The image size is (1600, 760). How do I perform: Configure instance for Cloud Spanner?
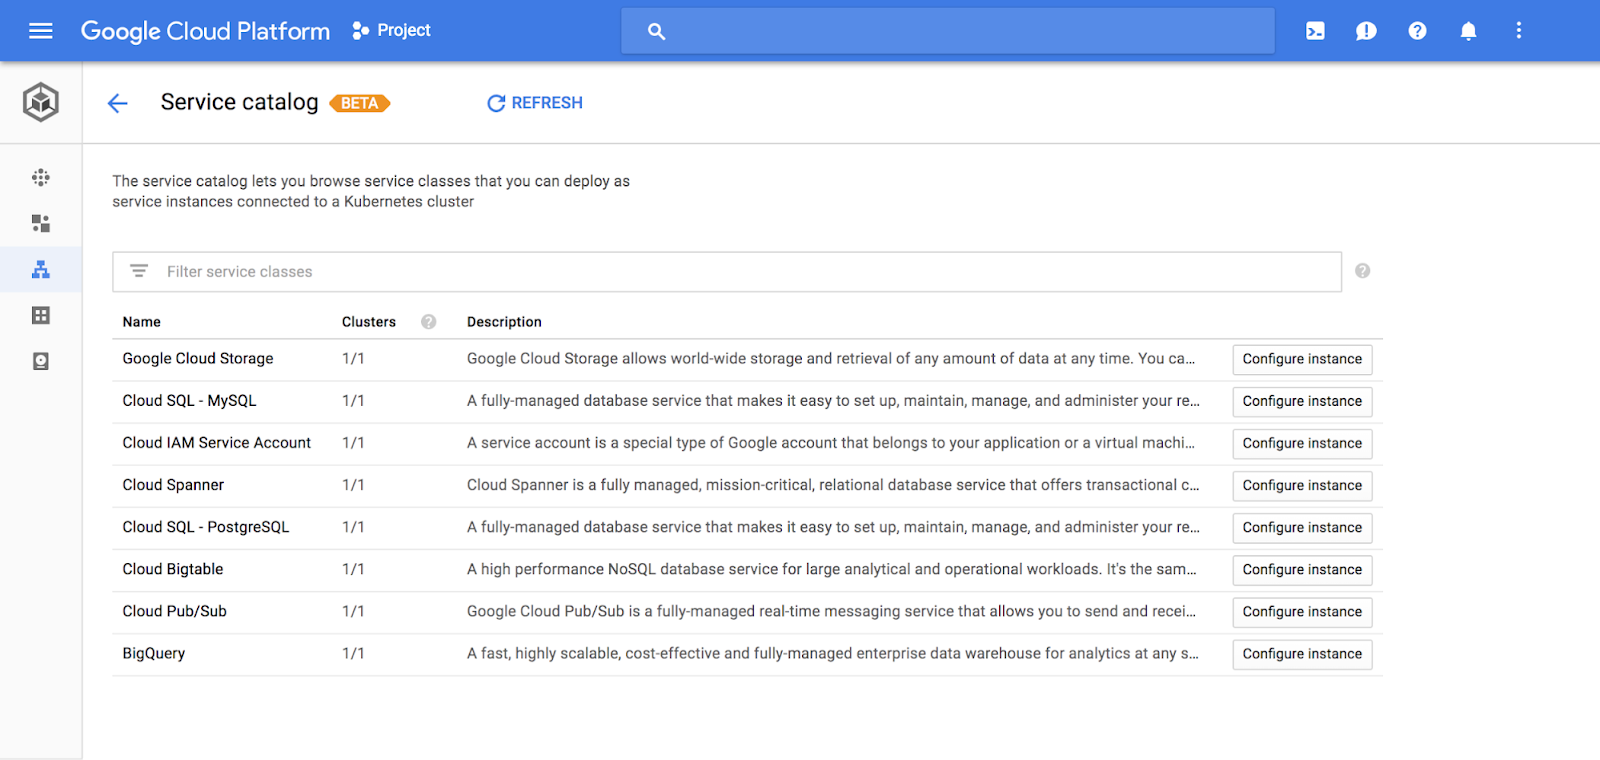(1302, 486)
